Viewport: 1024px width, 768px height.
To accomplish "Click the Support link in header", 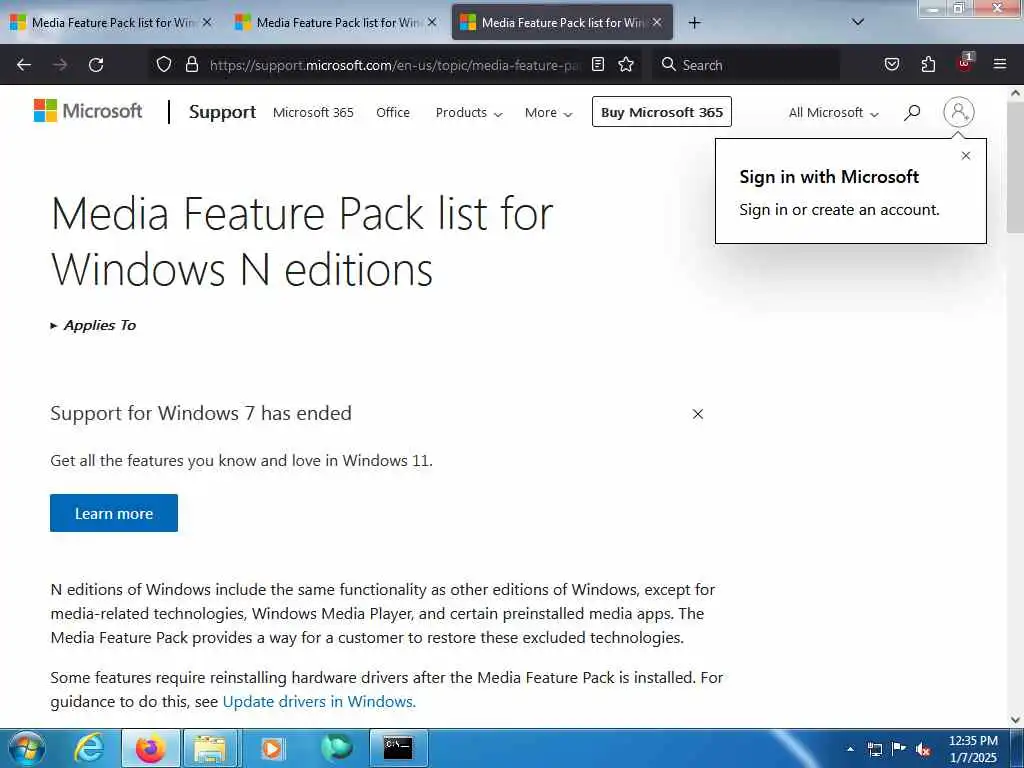I will (x=222, y=112).
